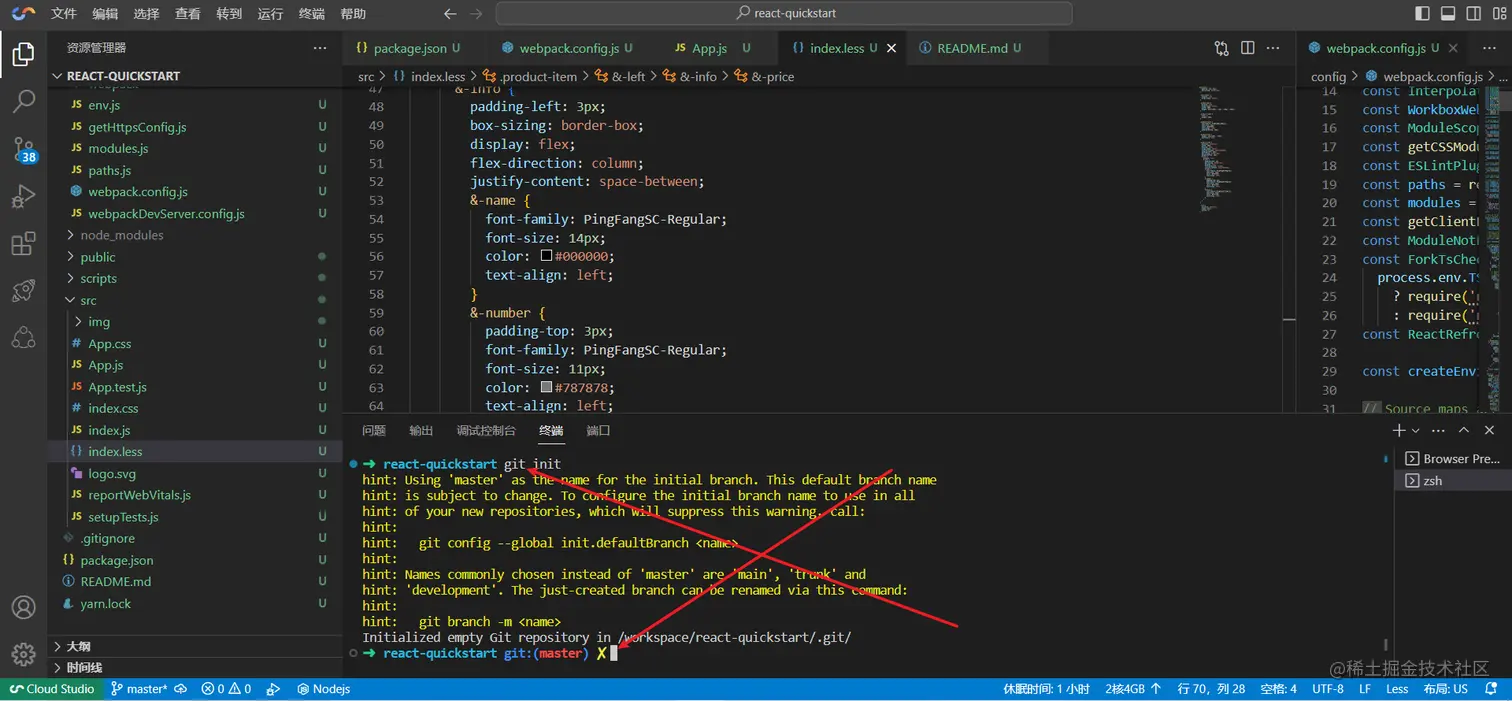Expand the node_modules folder

(195, 235)
